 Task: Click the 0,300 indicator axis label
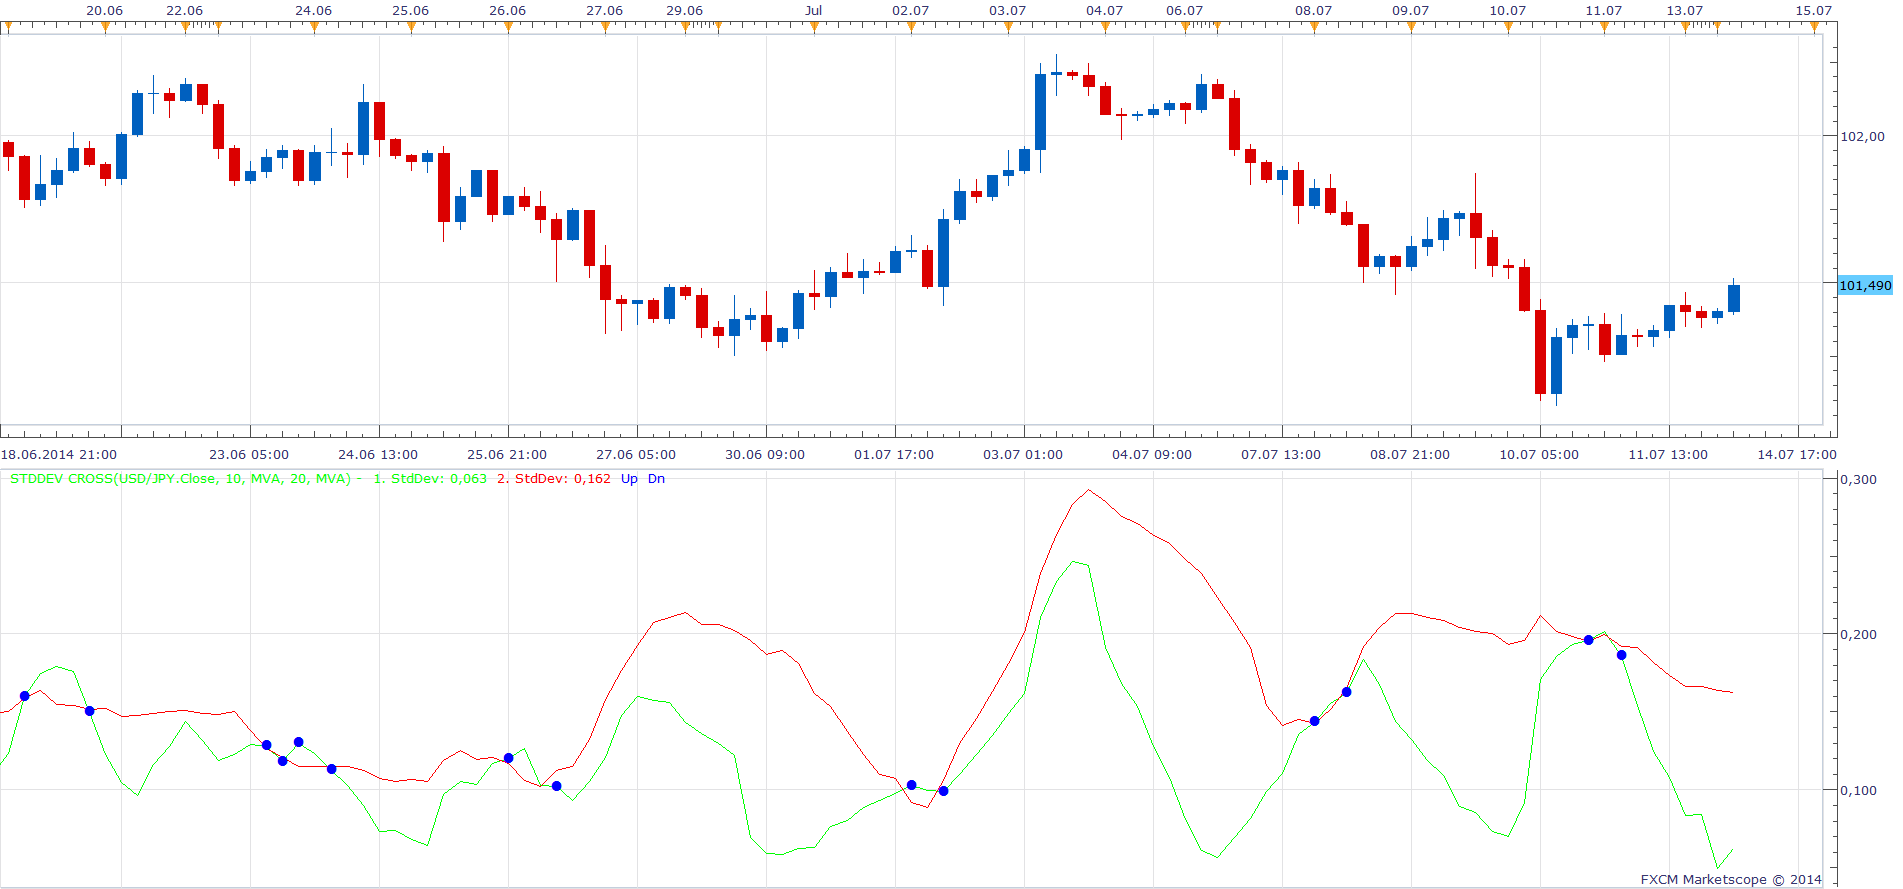click(1859, 479)
